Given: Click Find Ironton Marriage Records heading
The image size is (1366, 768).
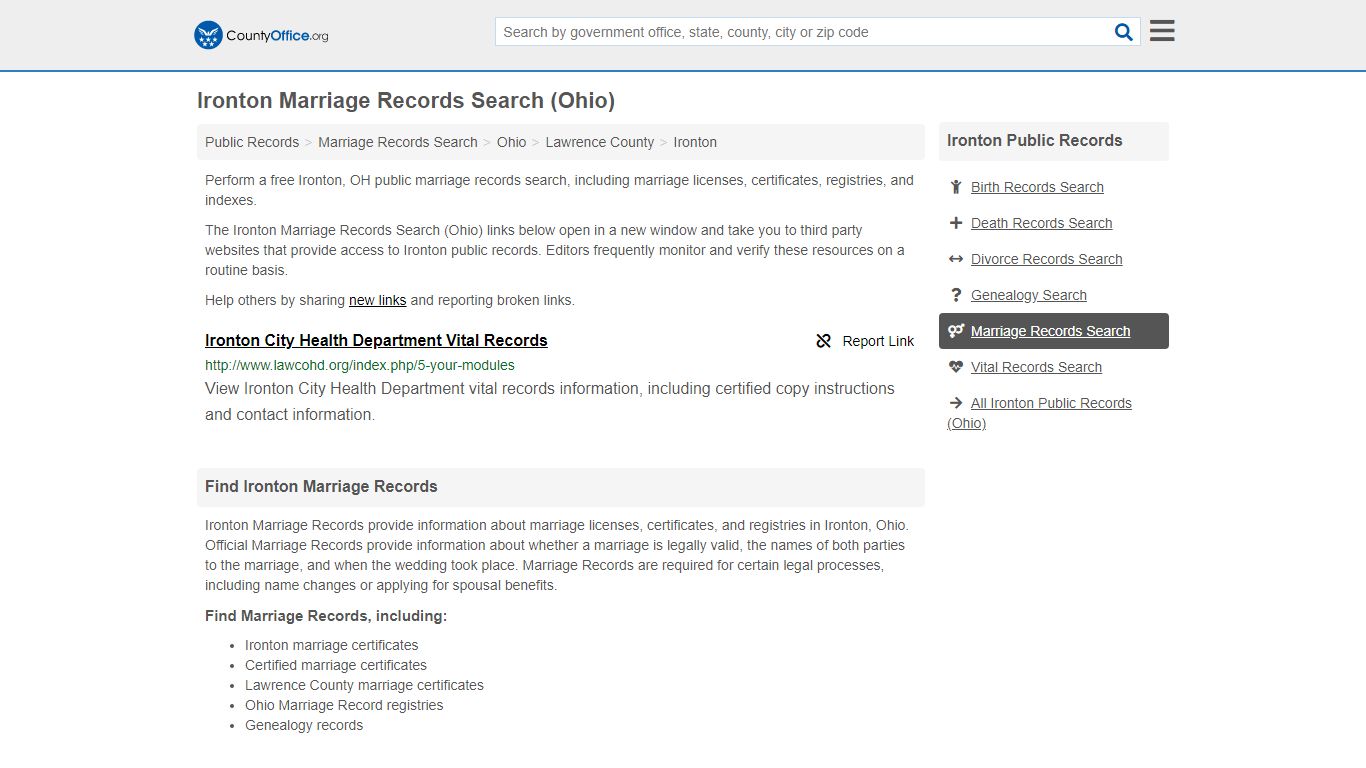Looking at the screenshot, I should 321,487.
